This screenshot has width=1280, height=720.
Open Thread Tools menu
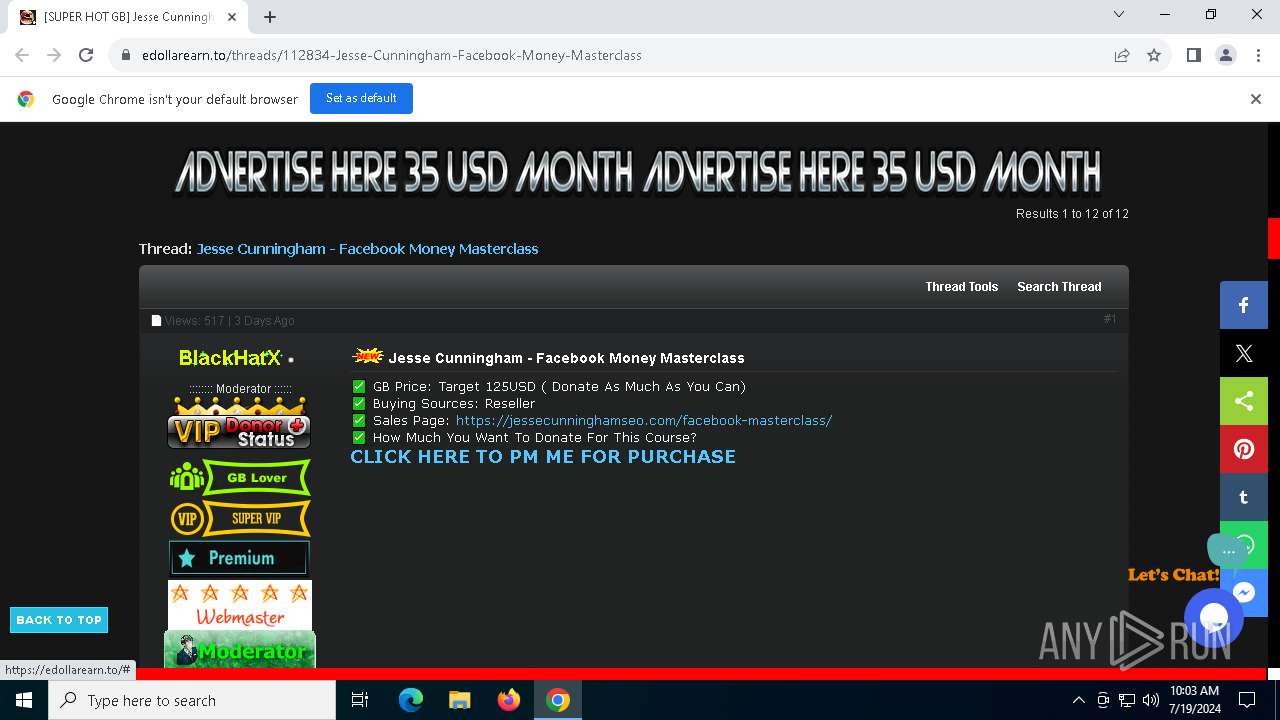point(961,287)
